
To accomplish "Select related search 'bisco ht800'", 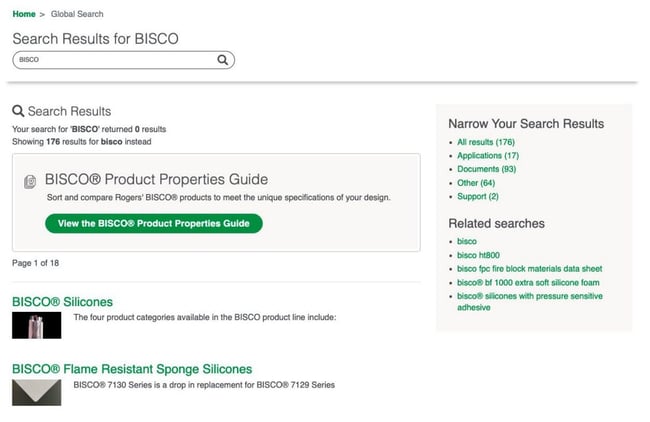I will click(x=478, y=255).
